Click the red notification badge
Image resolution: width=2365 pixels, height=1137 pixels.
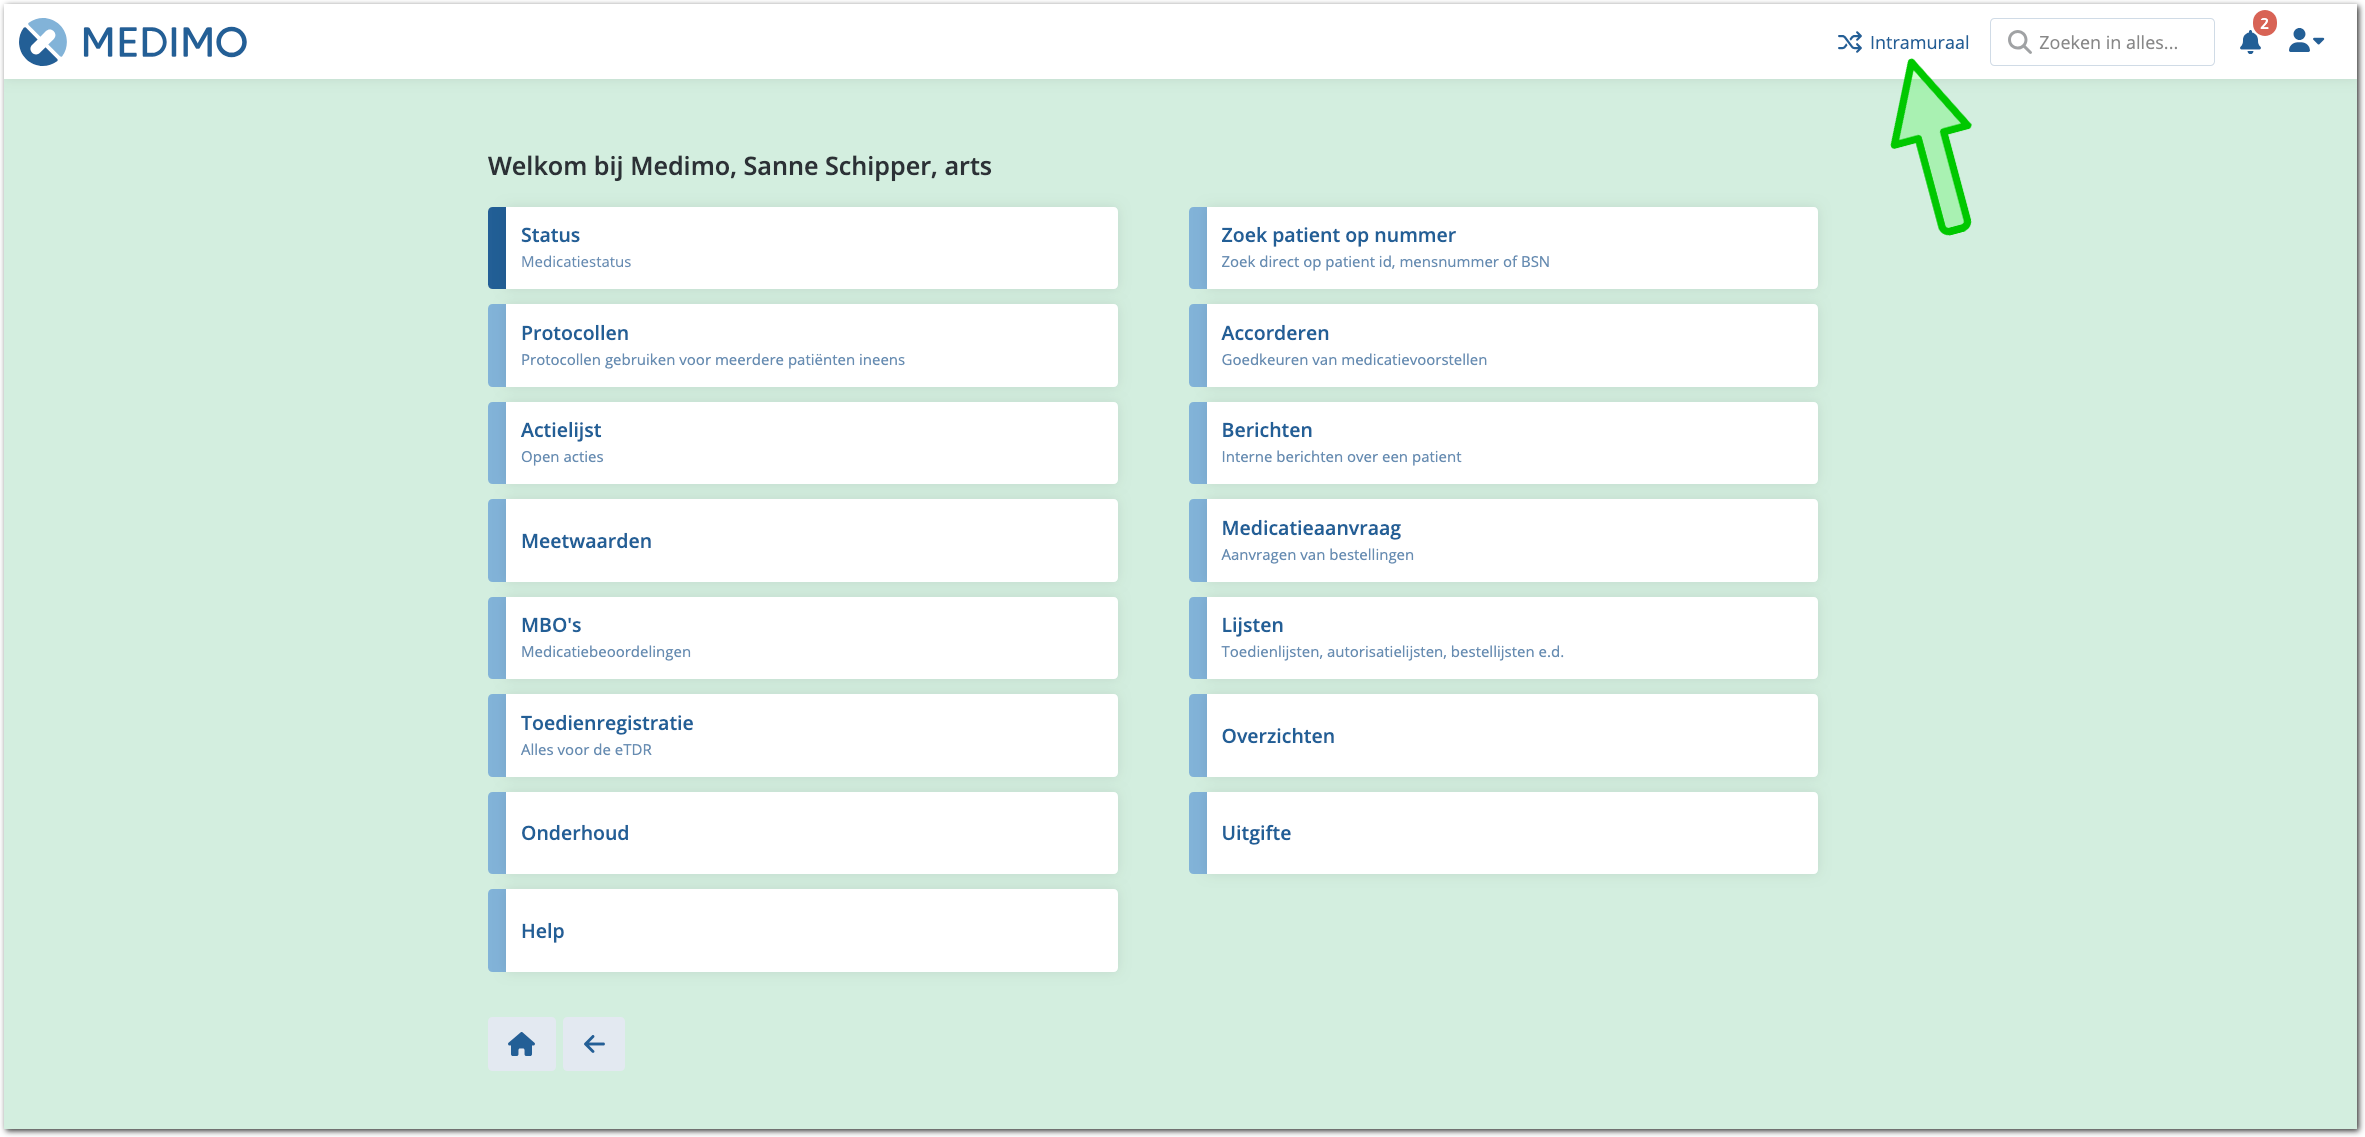point(2264,23)
